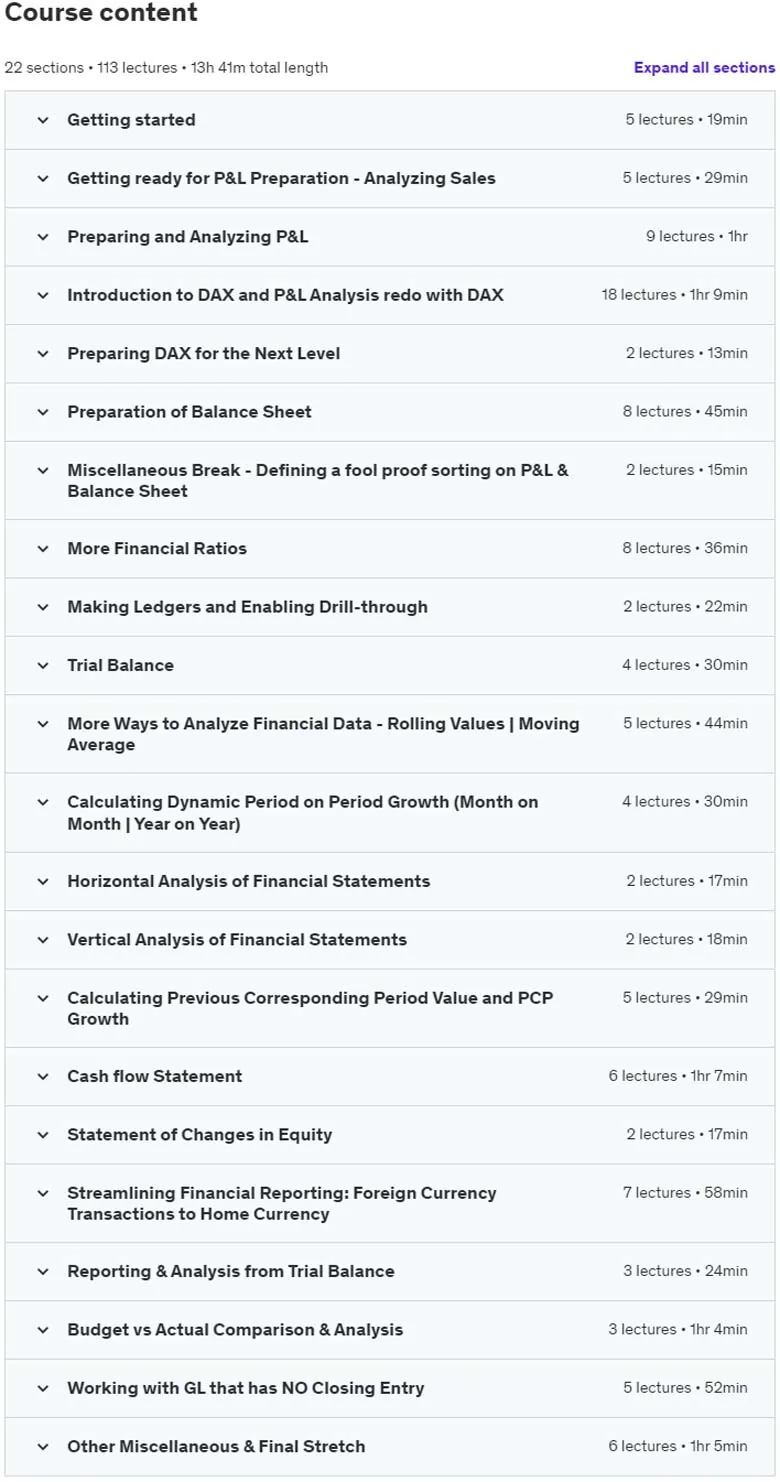Select the Getting ready for P&L Preparation title
Screen dimensions: 780x1482
click(281, 178)
